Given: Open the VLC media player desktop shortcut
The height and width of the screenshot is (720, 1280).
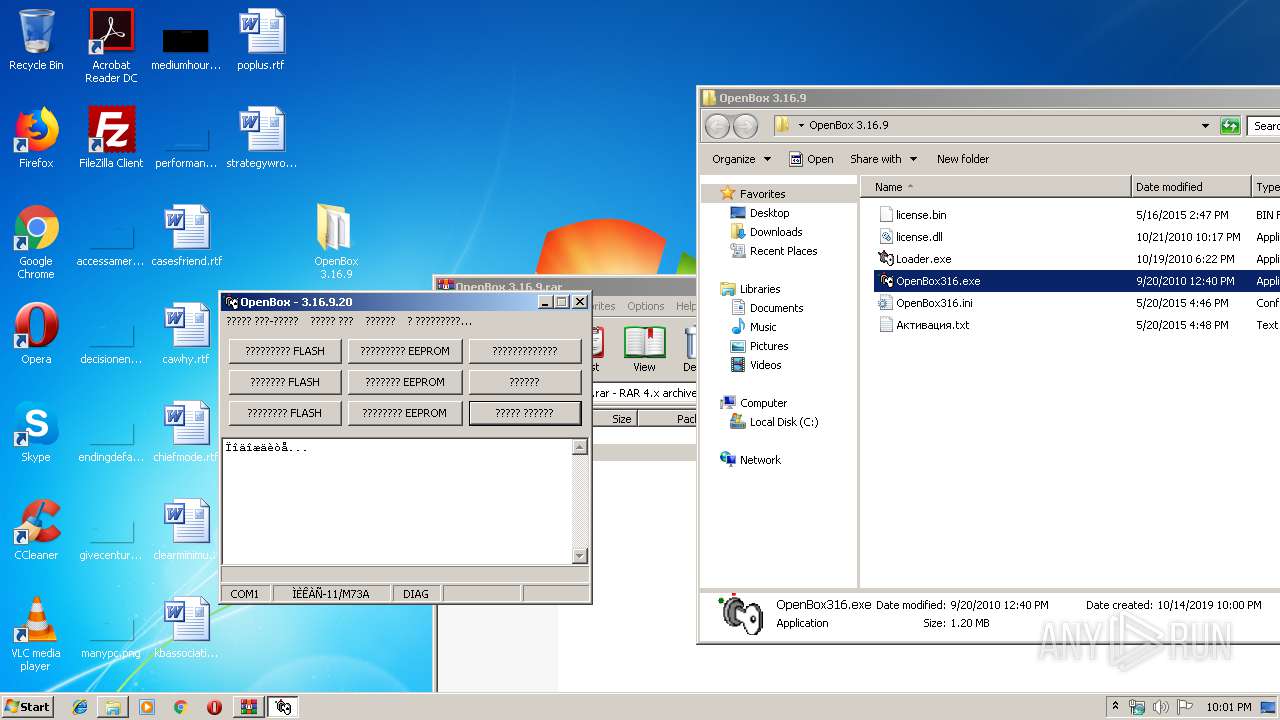Looking at the screenshot, I should [36, 635].
